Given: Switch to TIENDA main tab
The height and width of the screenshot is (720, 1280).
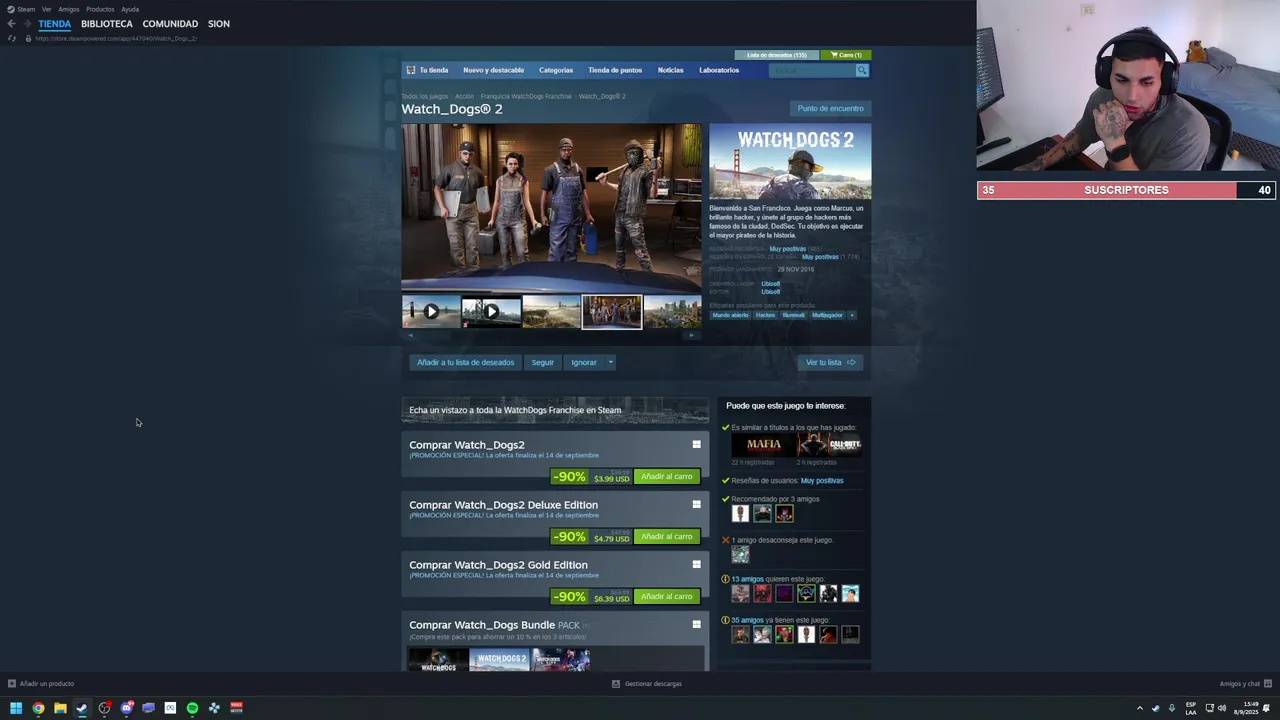Looking at the screenshot, I should (x=55, y=24).
